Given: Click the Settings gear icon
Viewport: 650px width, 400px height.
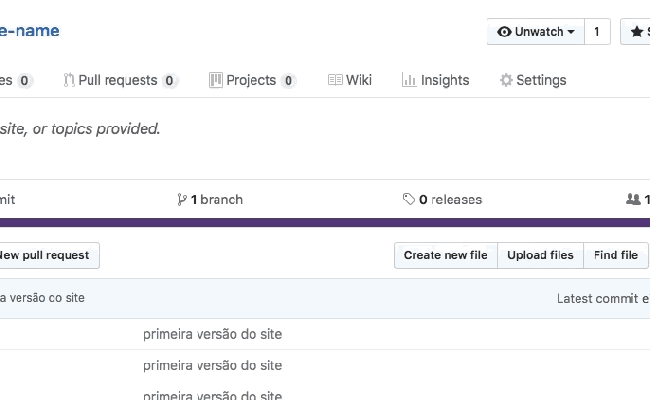Looking at the screenshot, I should (506, 80).
